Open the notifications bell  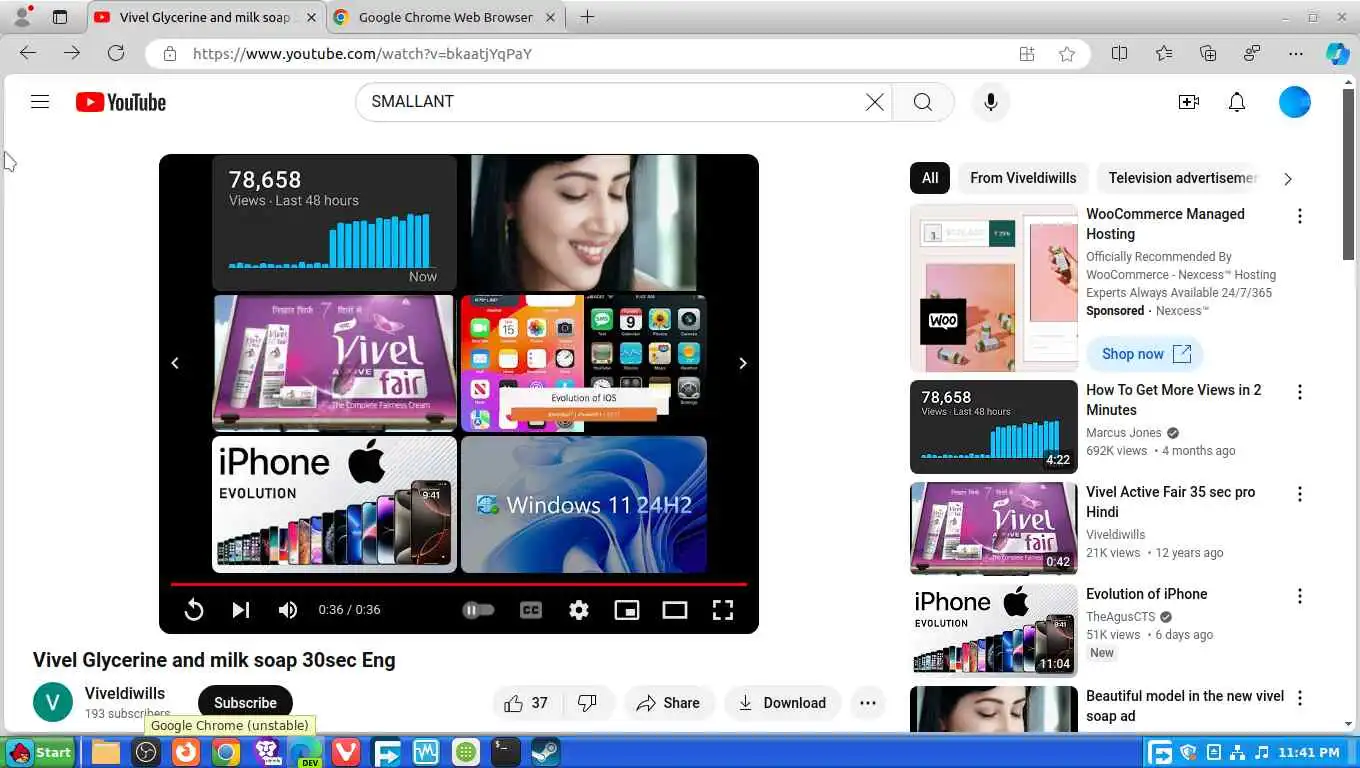coord(1237,102)
